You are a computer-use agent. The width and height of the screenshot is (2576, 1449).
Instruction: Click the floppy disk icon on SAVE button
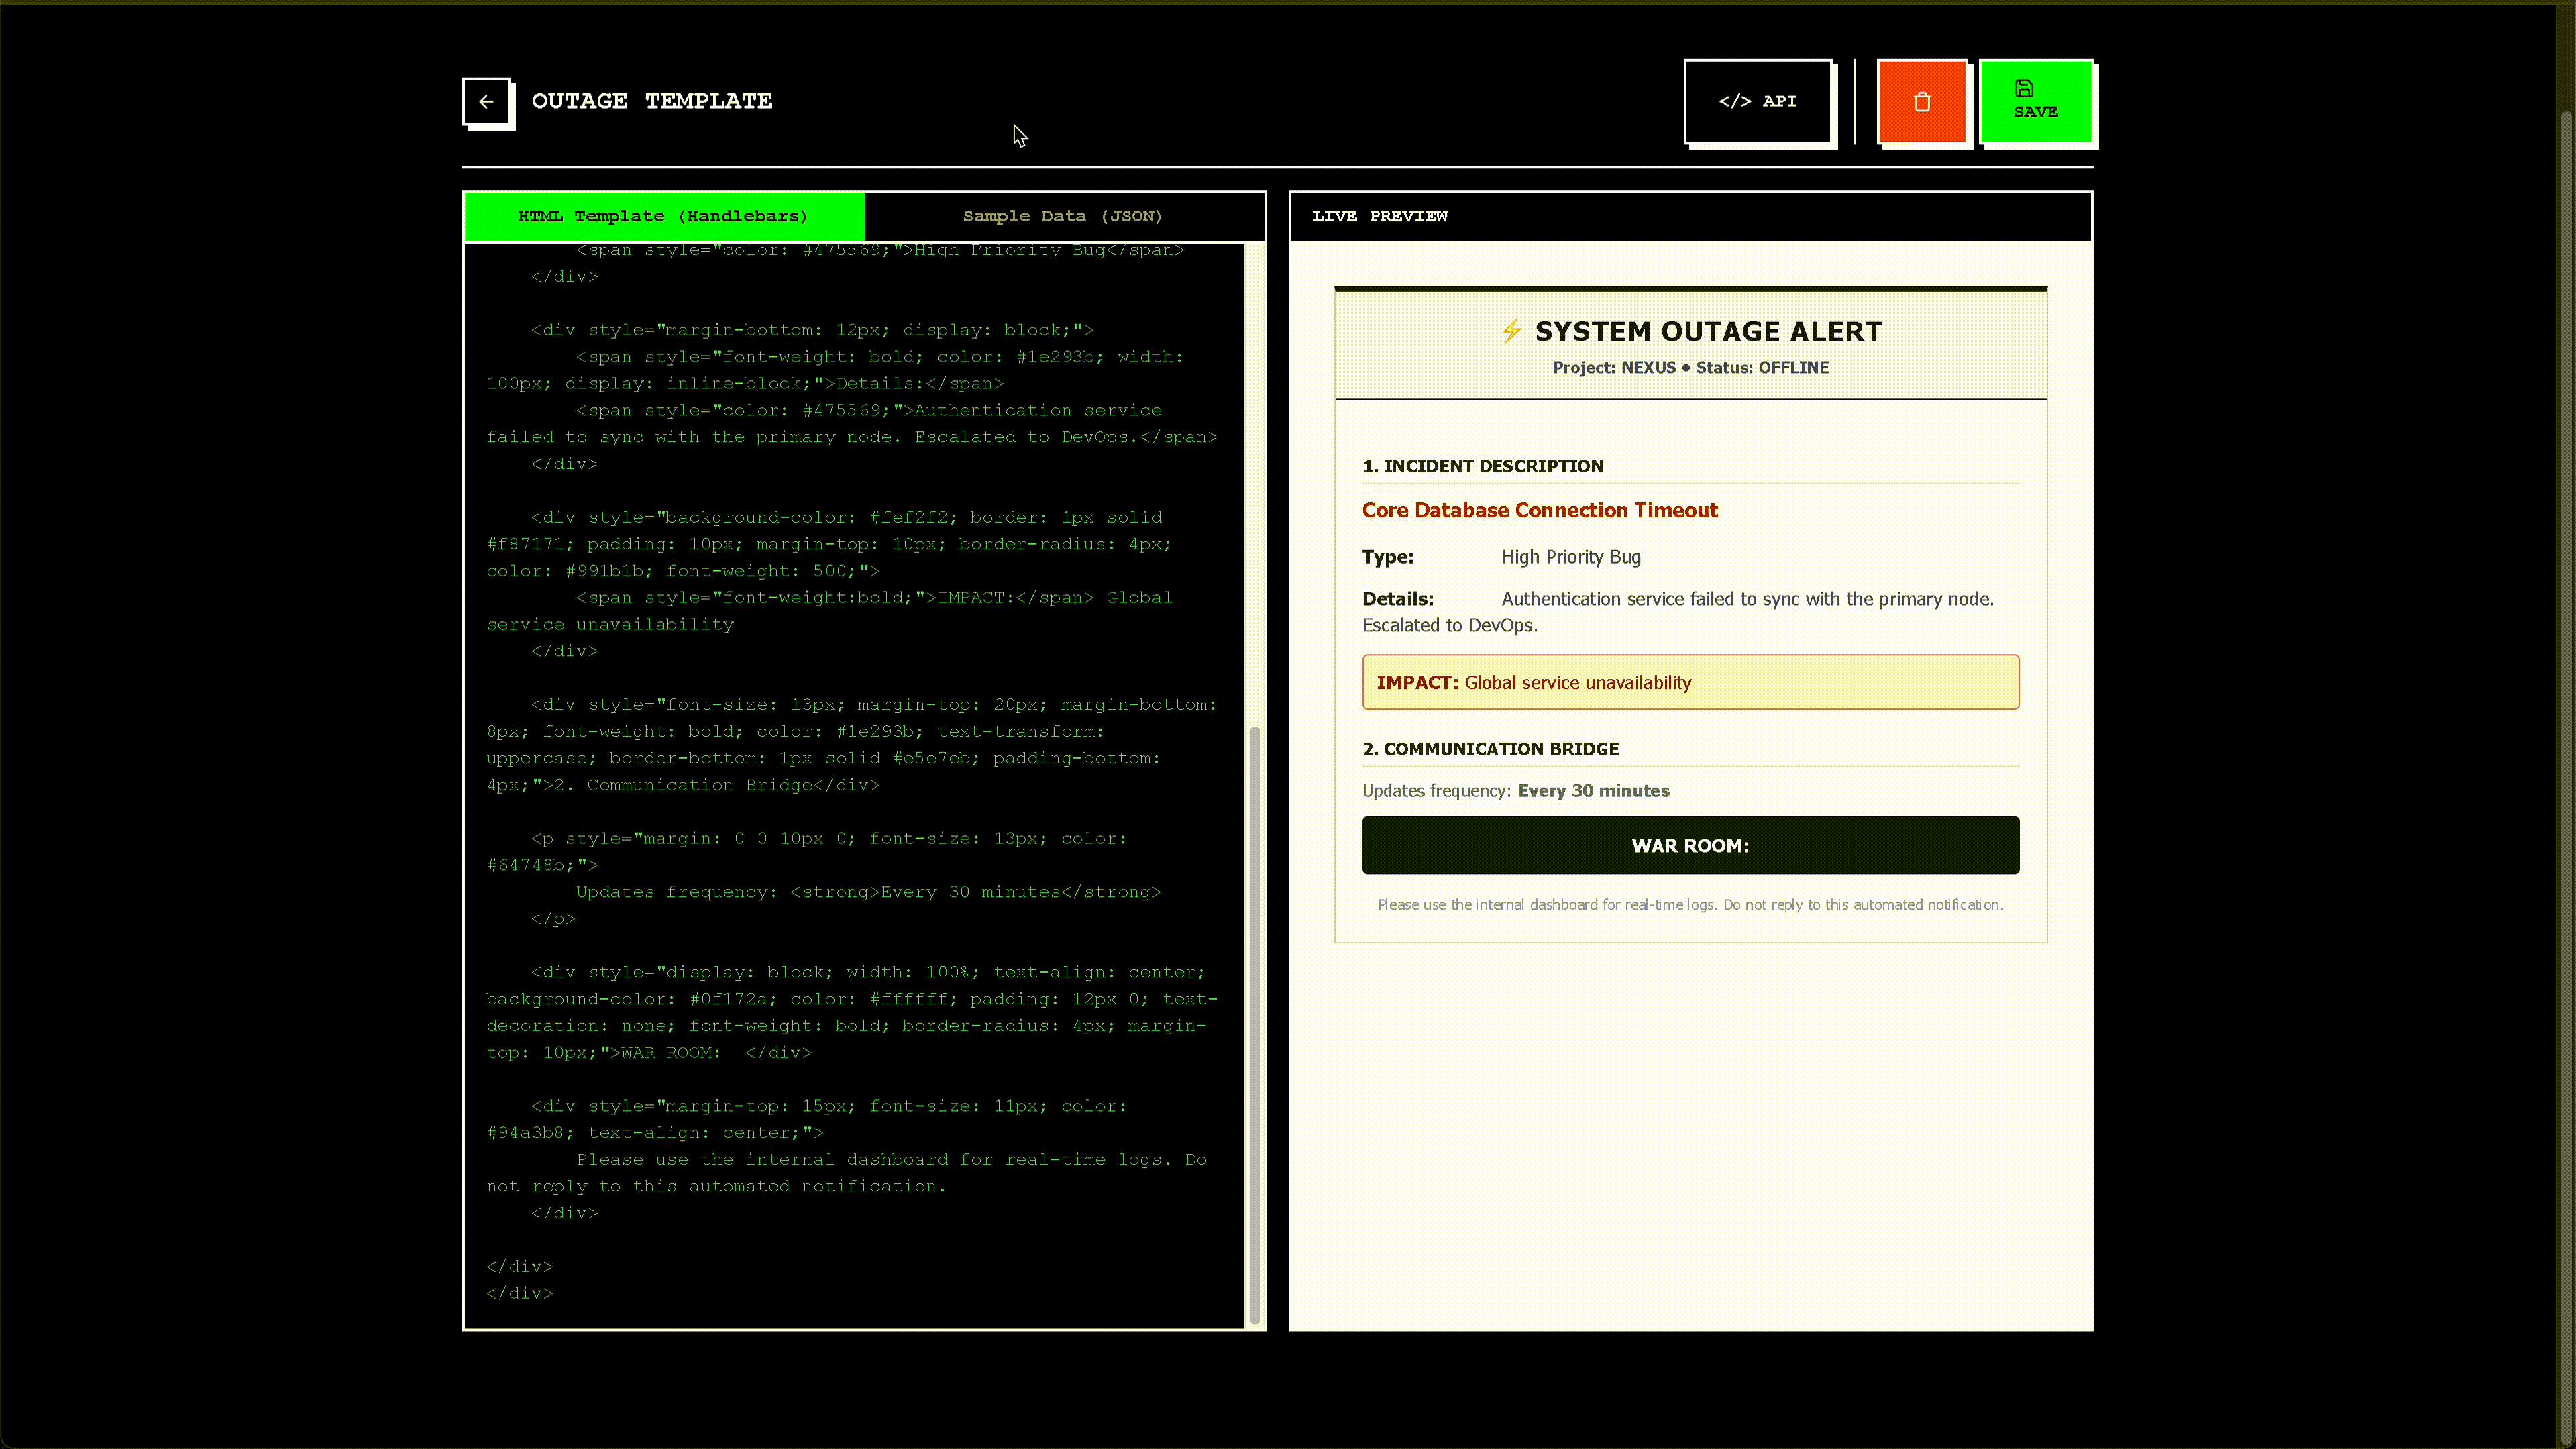pos(2025,88)
